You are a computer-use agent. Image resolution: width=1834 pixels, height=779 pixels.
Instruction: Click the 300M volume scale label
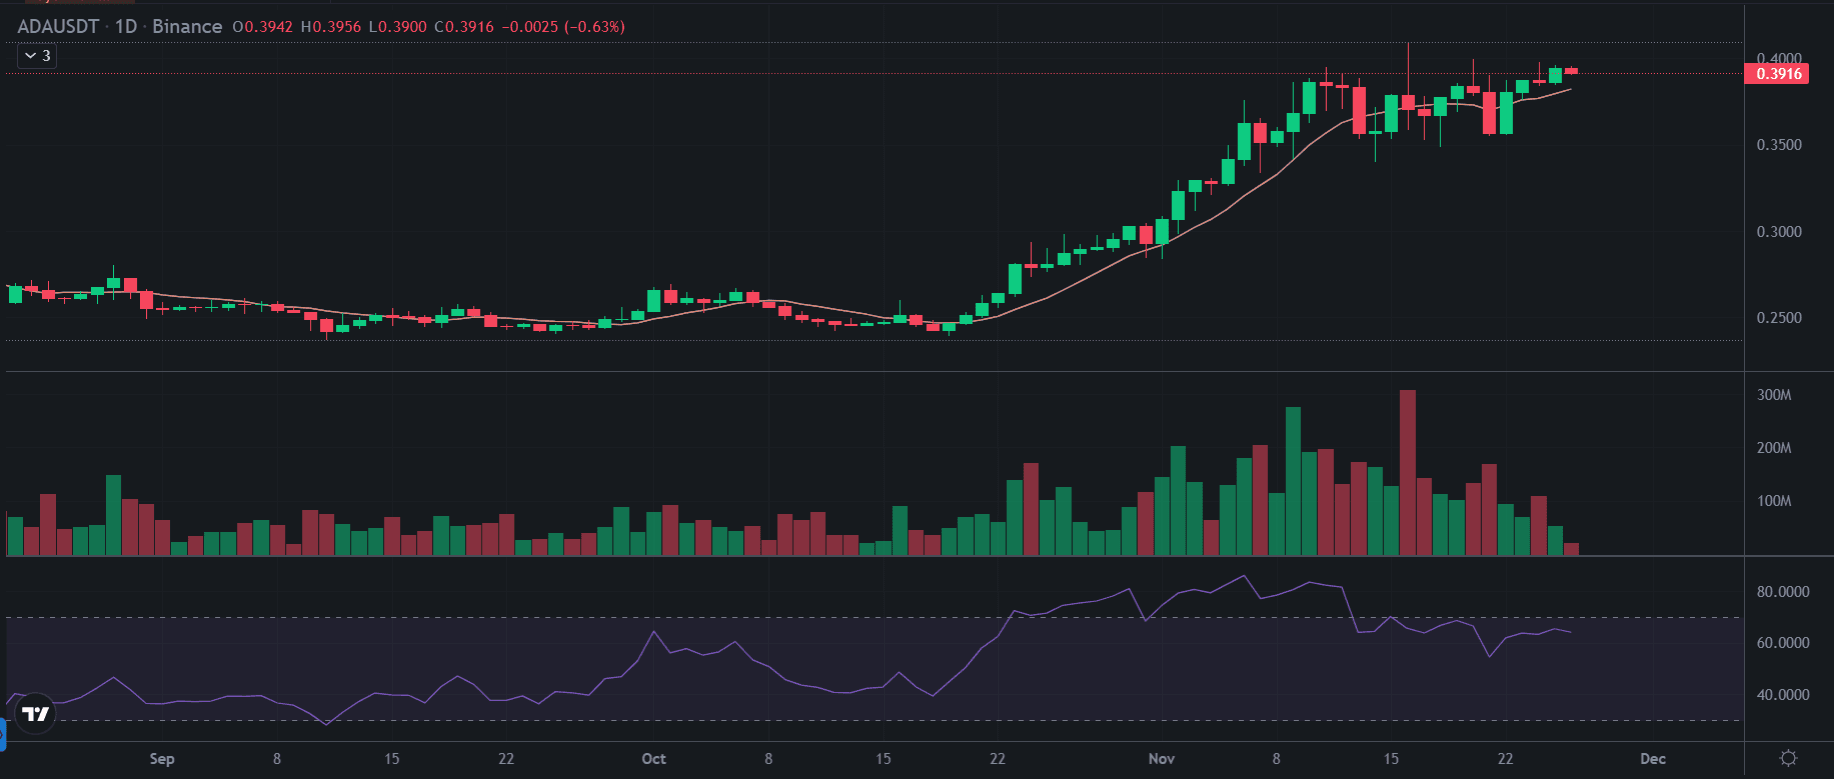(1774, 395)
